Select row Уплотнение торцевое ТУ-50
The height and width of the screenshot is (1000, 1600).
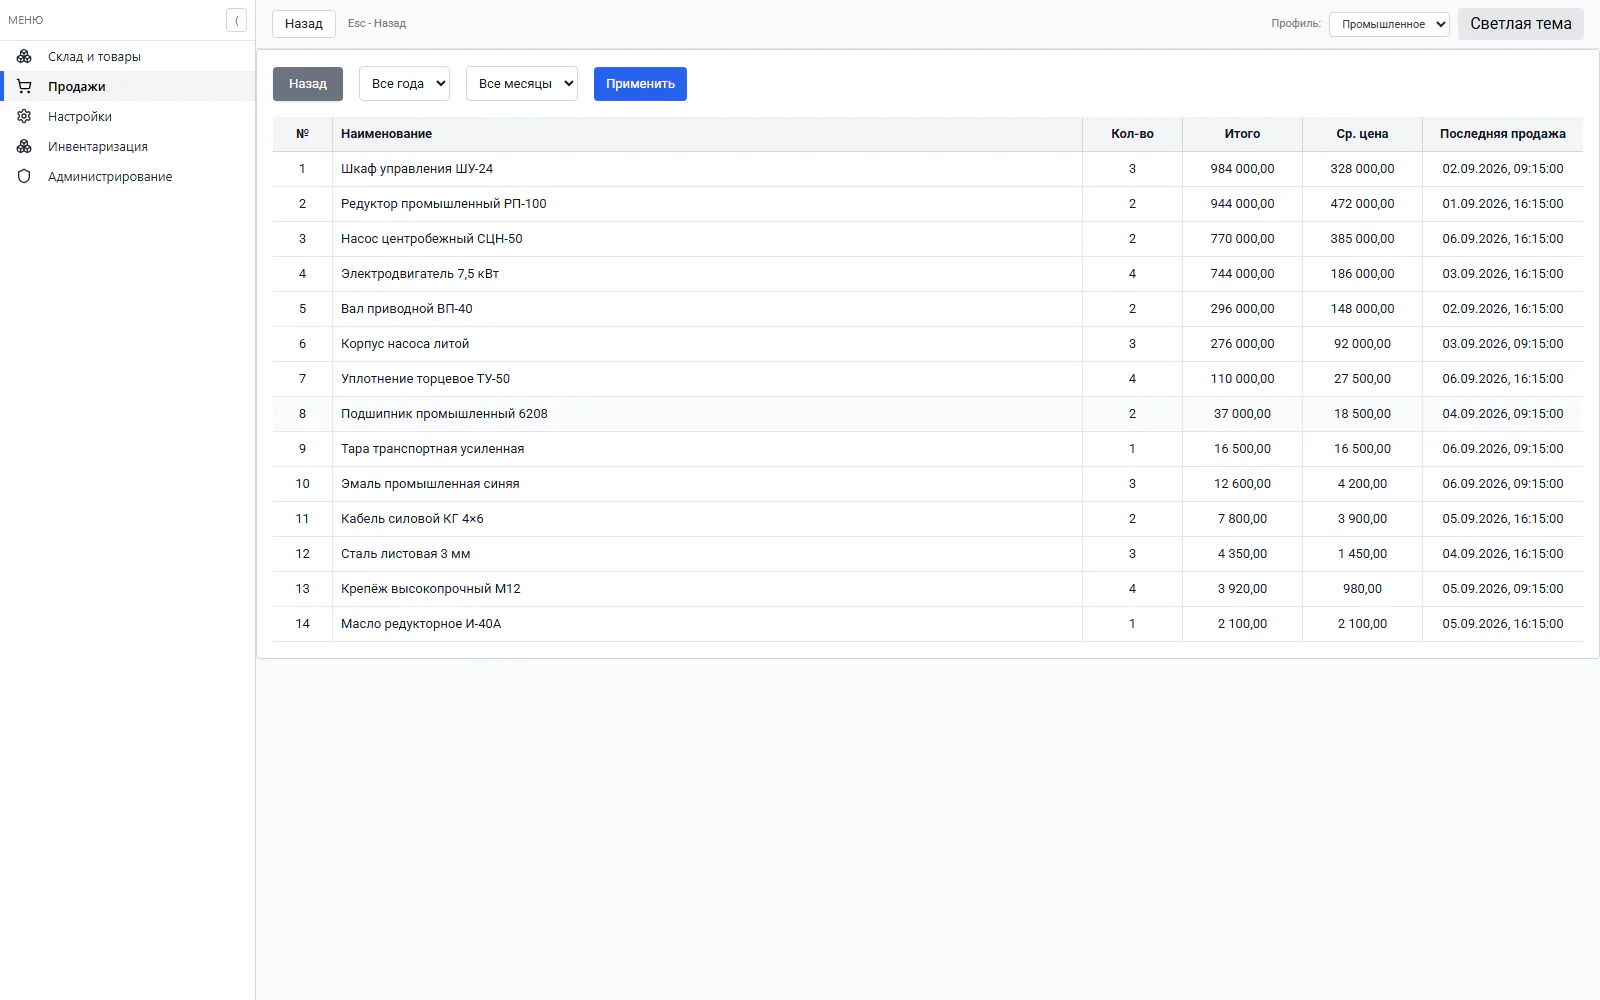tap(928, 379)
